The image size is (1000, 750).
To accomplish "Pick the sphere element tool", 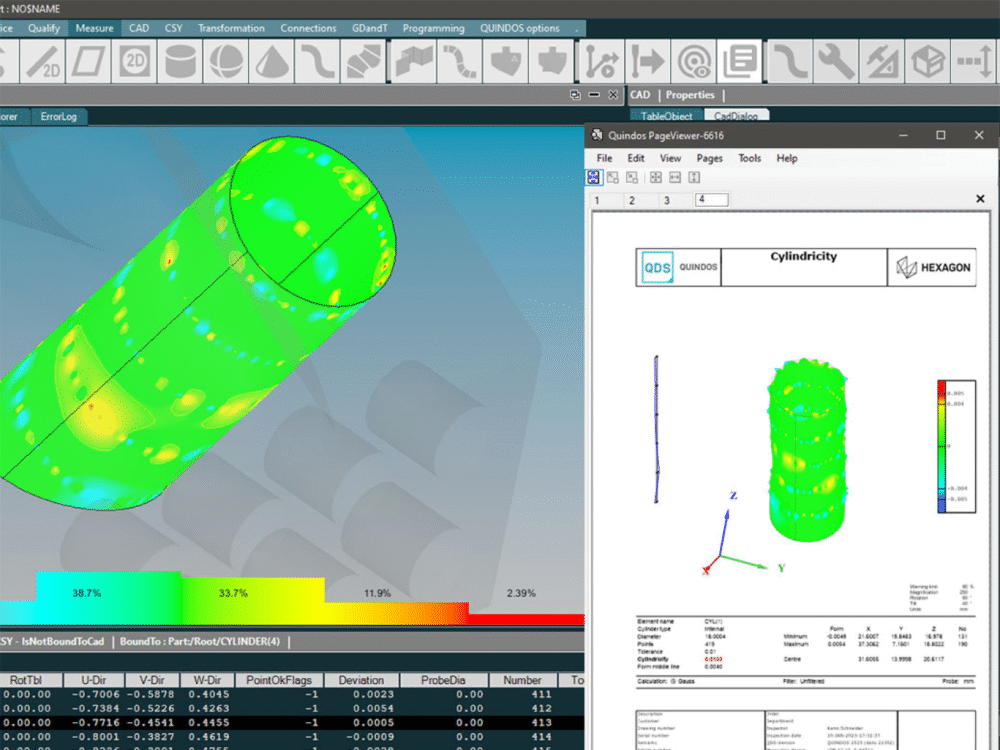I will [226, 62].
